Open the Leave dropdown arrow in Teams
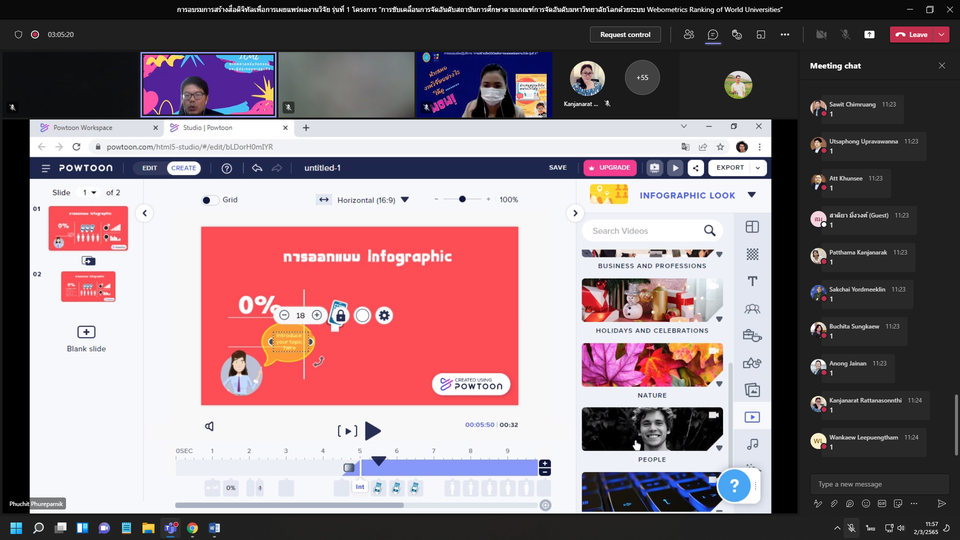Image resolution: width=960 pixels, height=540 pixels. [941, 34]
